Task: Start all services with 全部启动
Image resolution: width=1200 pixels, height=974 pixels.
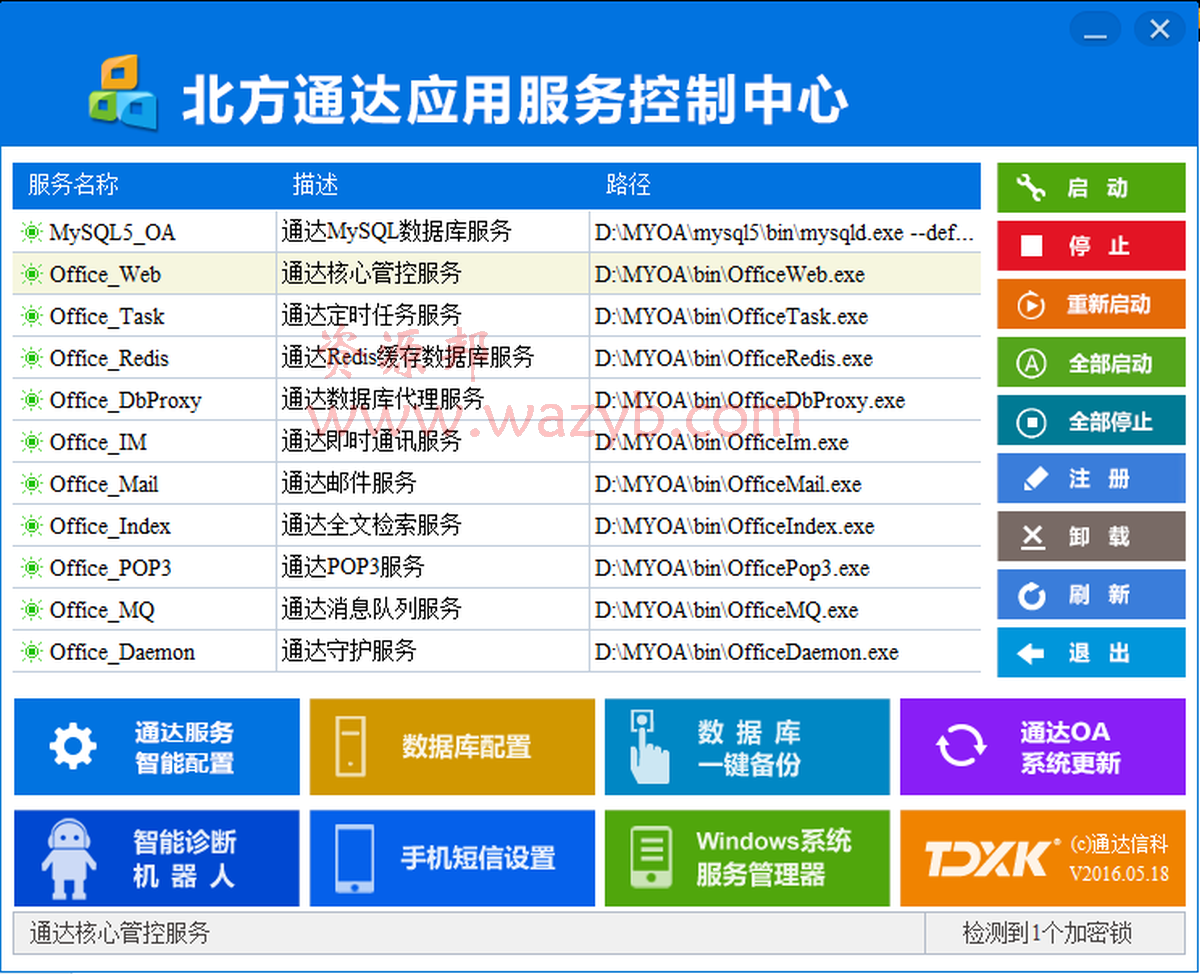Action: coord(1091,363)
